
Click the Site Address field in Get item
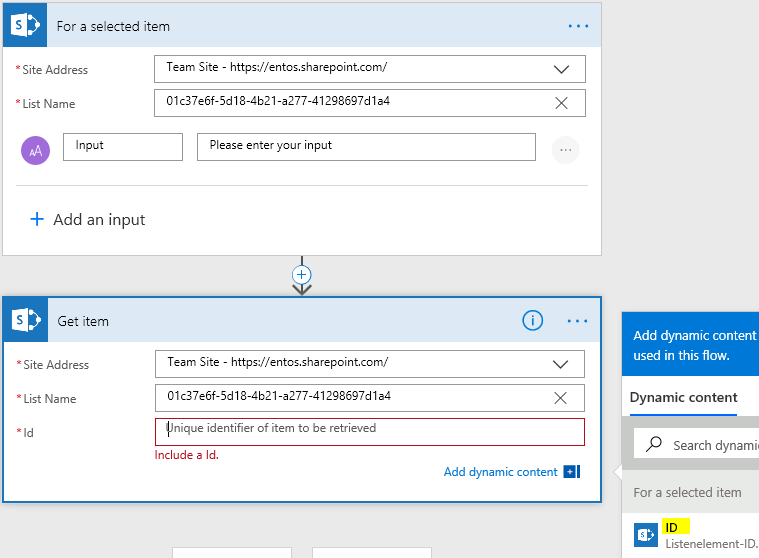tap(370, 364)
